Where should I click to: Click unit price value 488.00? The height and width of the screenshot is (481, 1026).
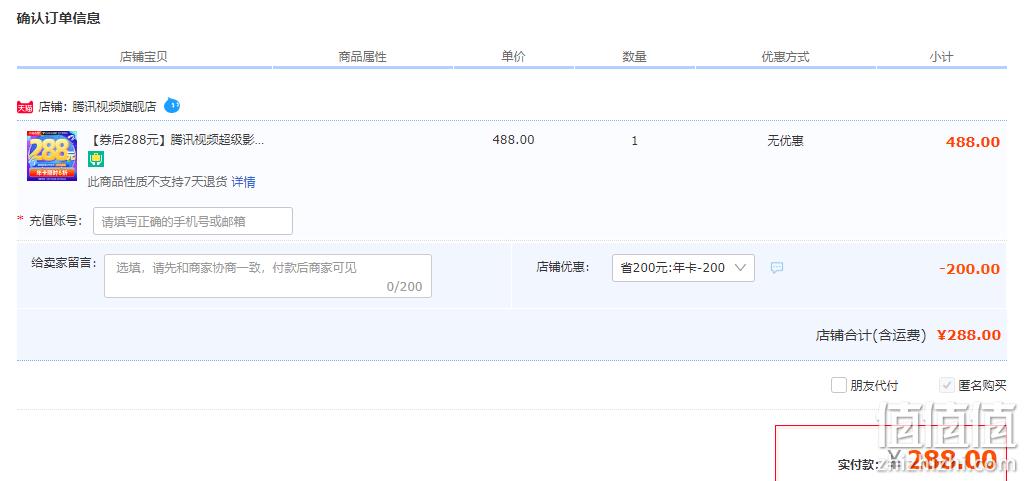coord(514,139)
